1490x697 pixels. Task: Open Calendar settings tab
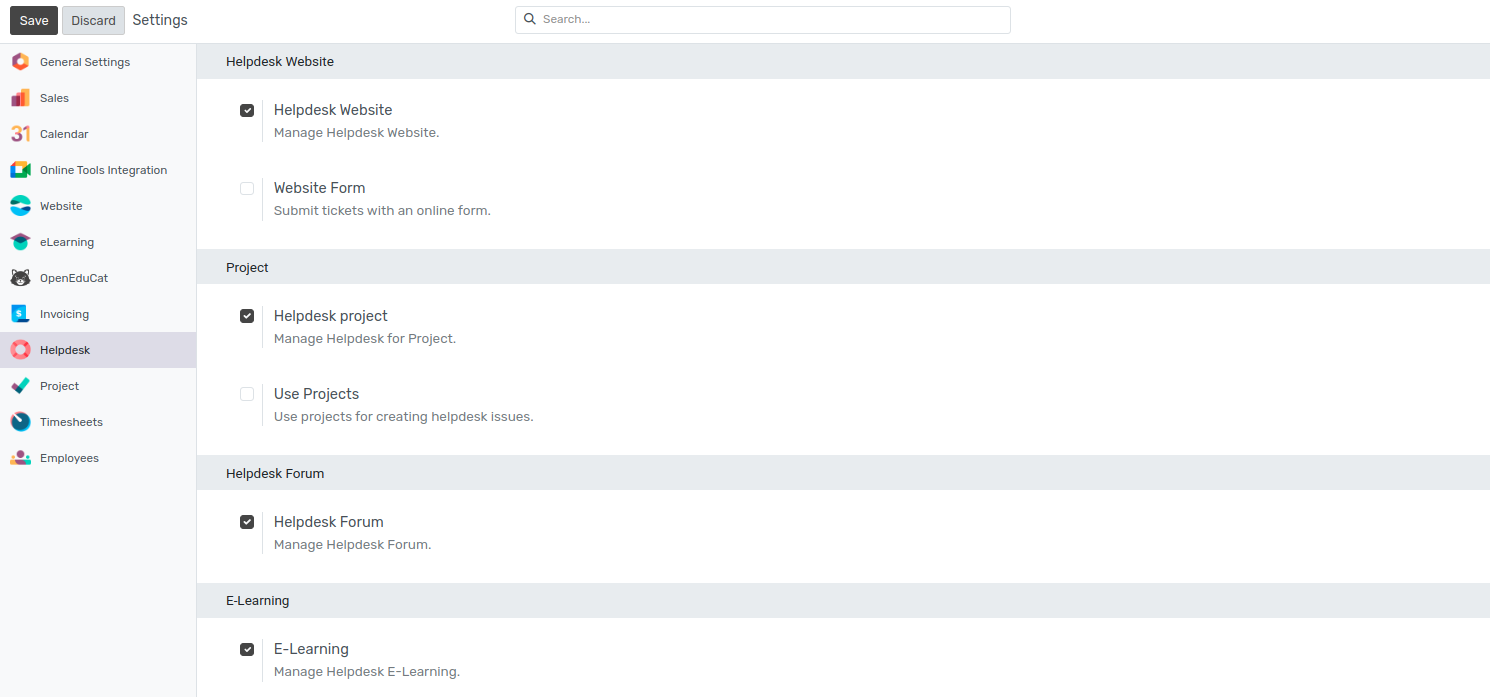(x=98, y=134)
